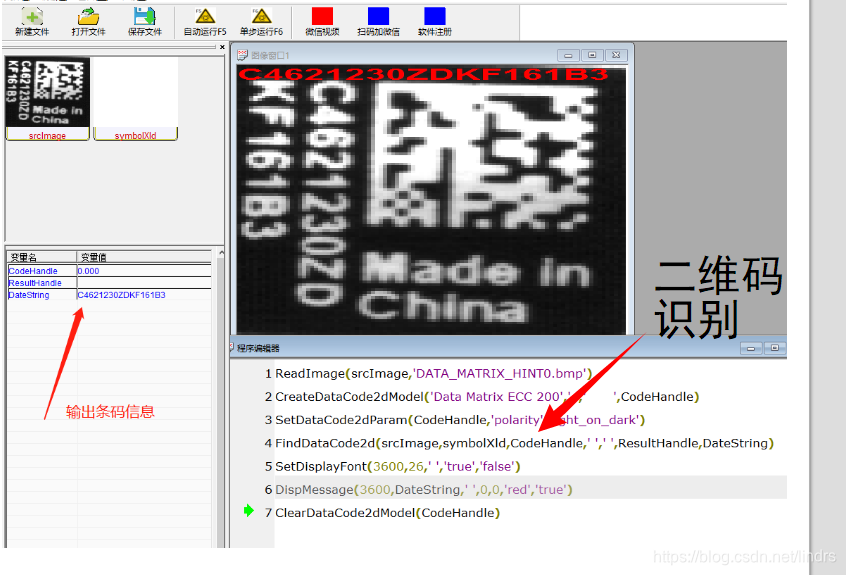Select the srcImage thumbnail
846x575 pixels.
coord(47,99)
